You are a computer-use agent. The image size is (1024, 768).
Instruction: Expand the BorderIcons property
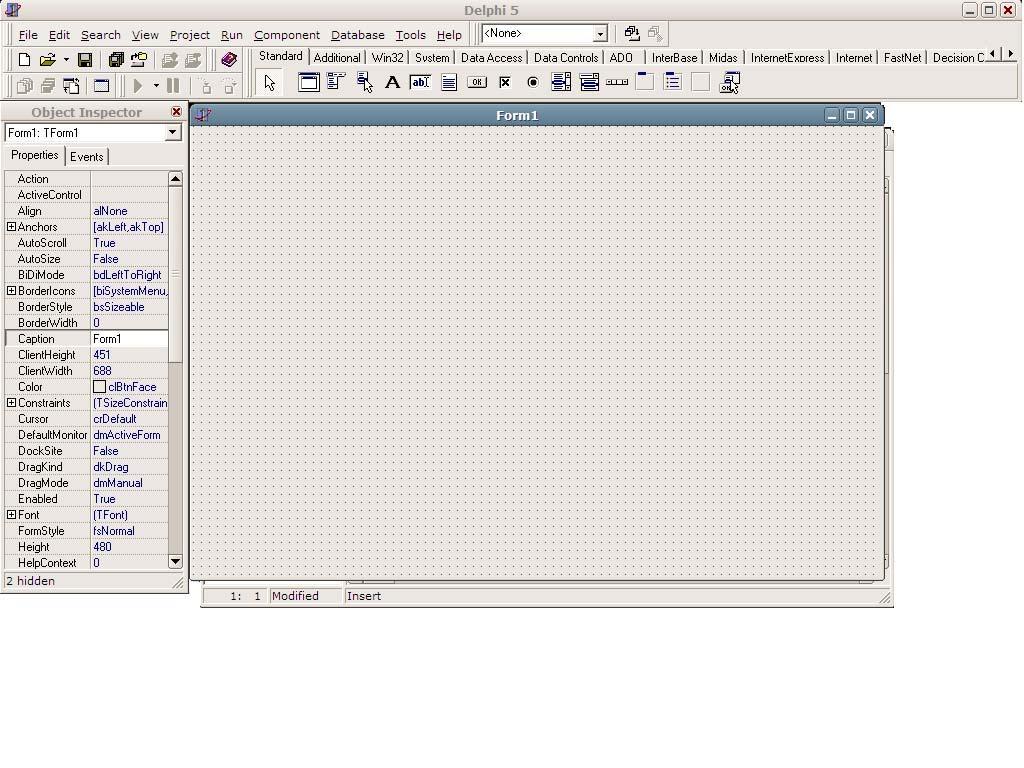coord(11,291)
